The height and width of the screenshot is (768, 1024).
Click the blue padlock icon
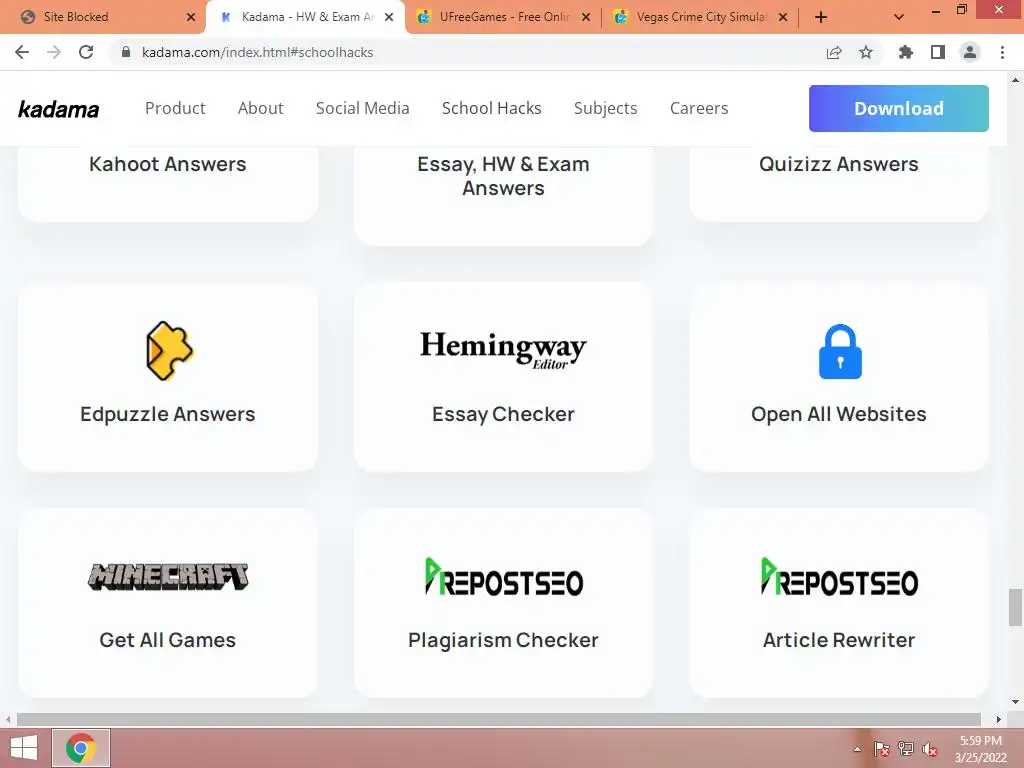coord(840,351)
